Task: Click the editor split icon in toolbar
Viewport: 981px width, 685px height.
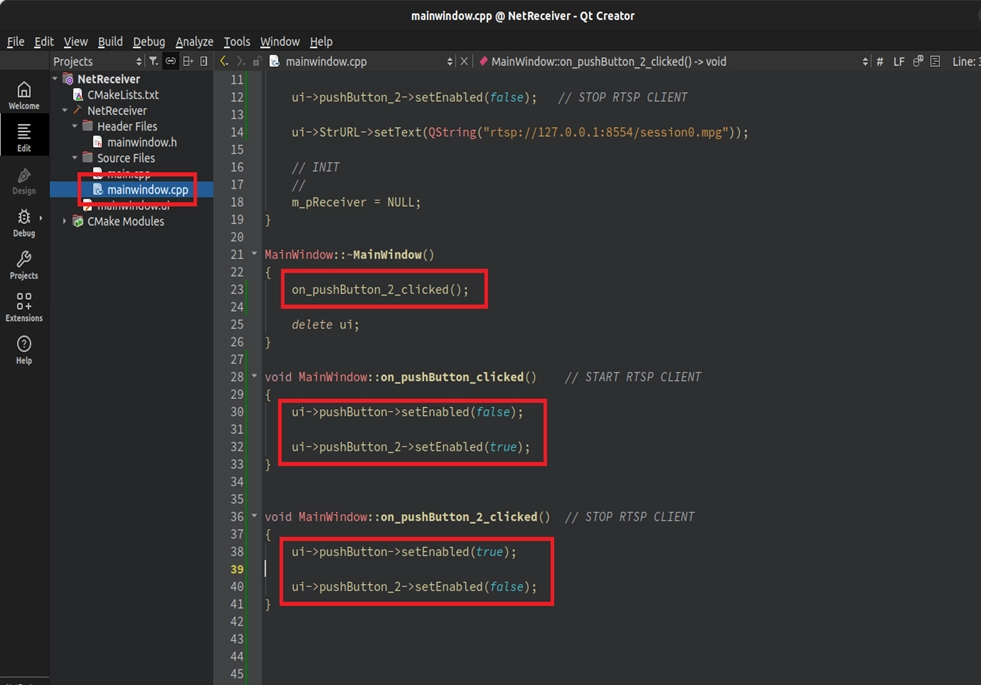Action: click(x=918, y=61)
